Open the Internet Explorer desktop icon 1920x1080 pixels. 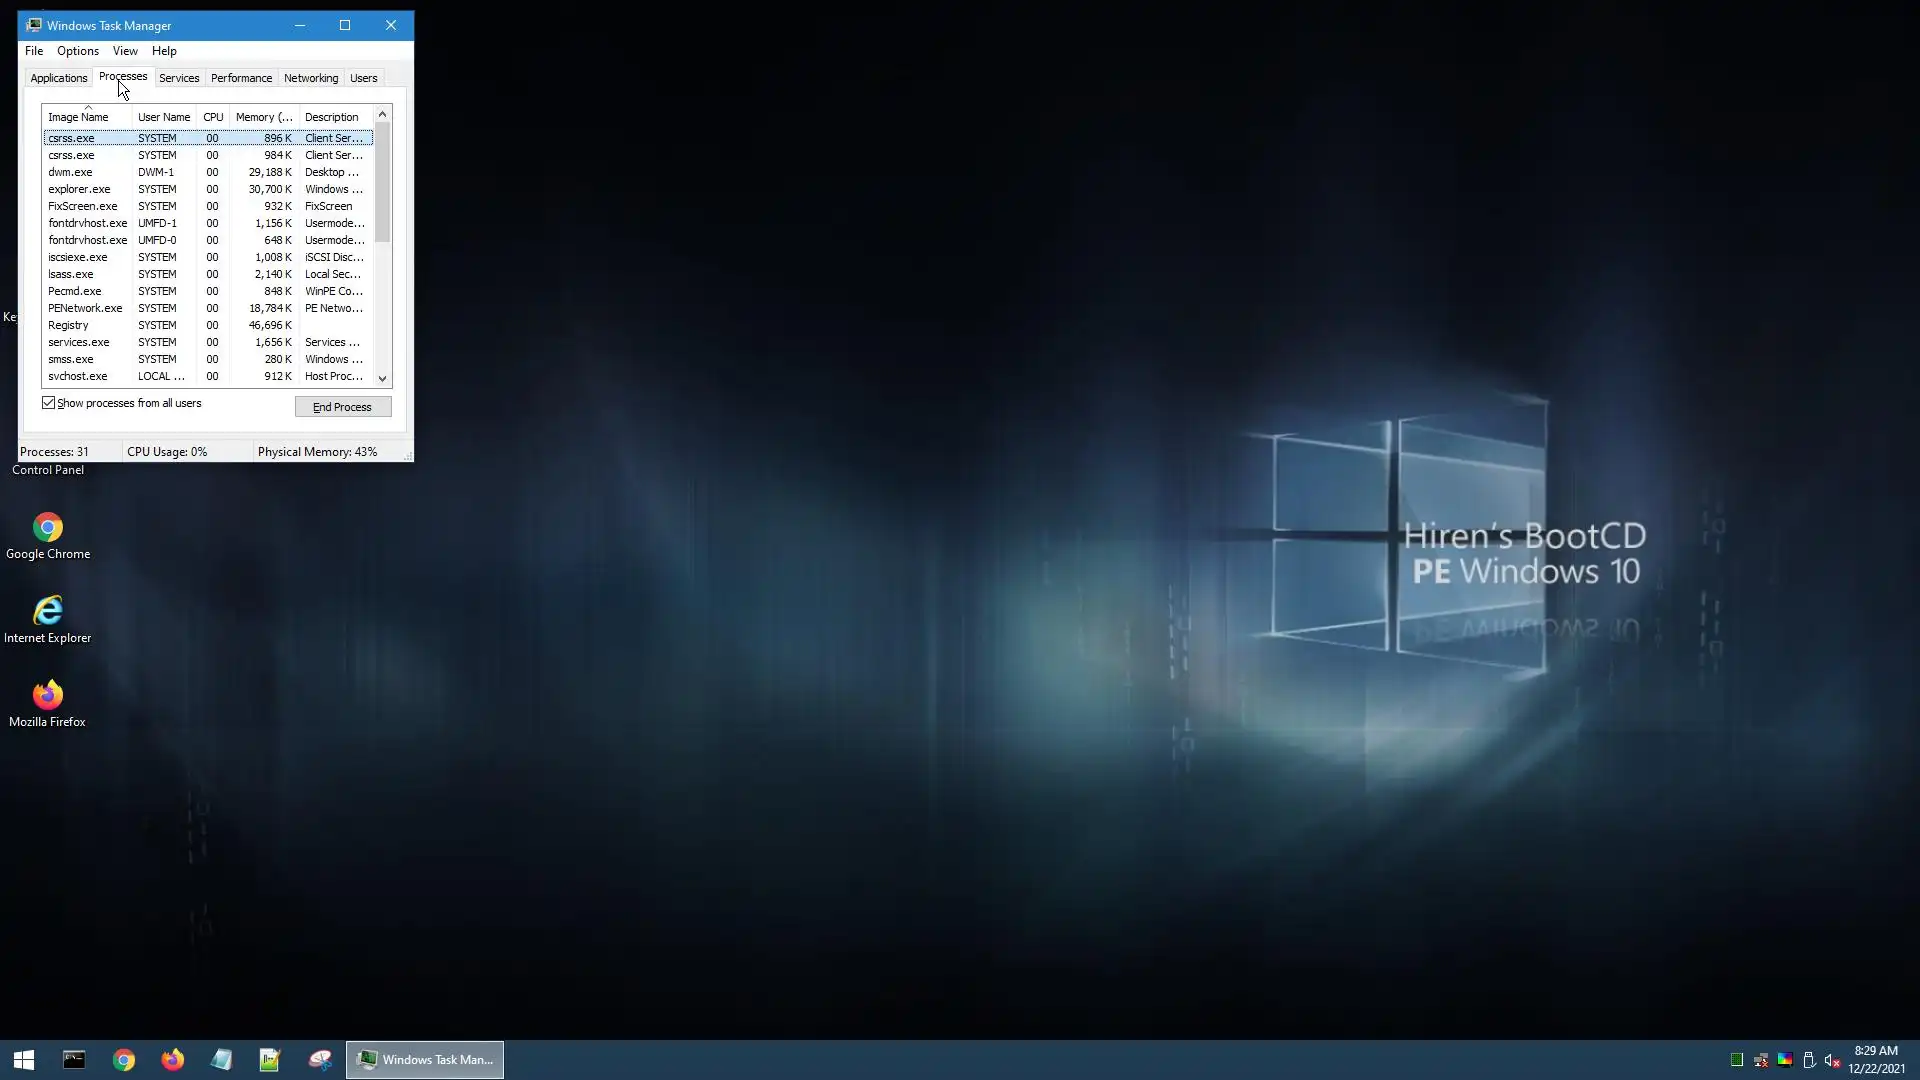point(47,611)
